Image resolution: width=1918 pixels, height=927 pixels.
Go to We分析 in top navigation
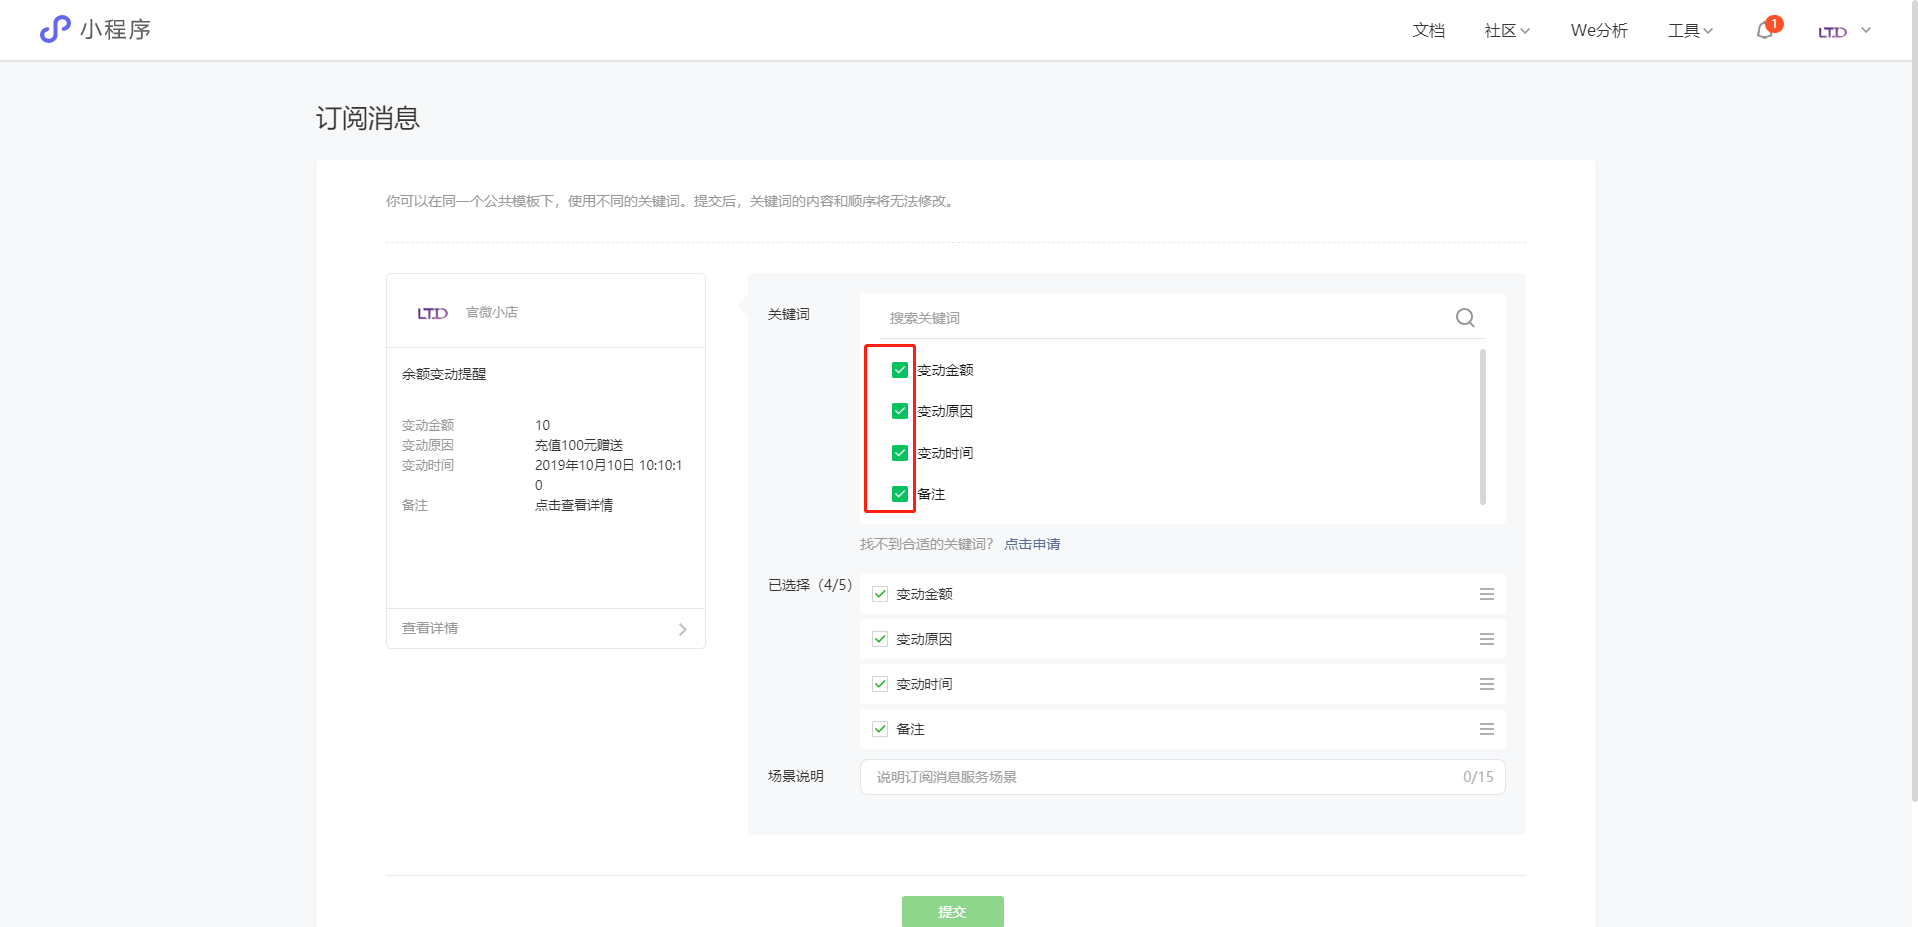point(1598,31)
